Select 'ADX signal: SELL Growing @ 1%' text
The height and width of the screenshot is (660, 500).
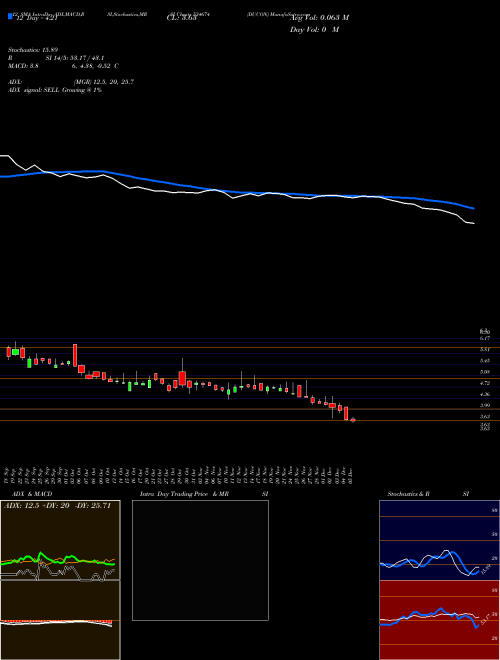click(x=55, y=90)
